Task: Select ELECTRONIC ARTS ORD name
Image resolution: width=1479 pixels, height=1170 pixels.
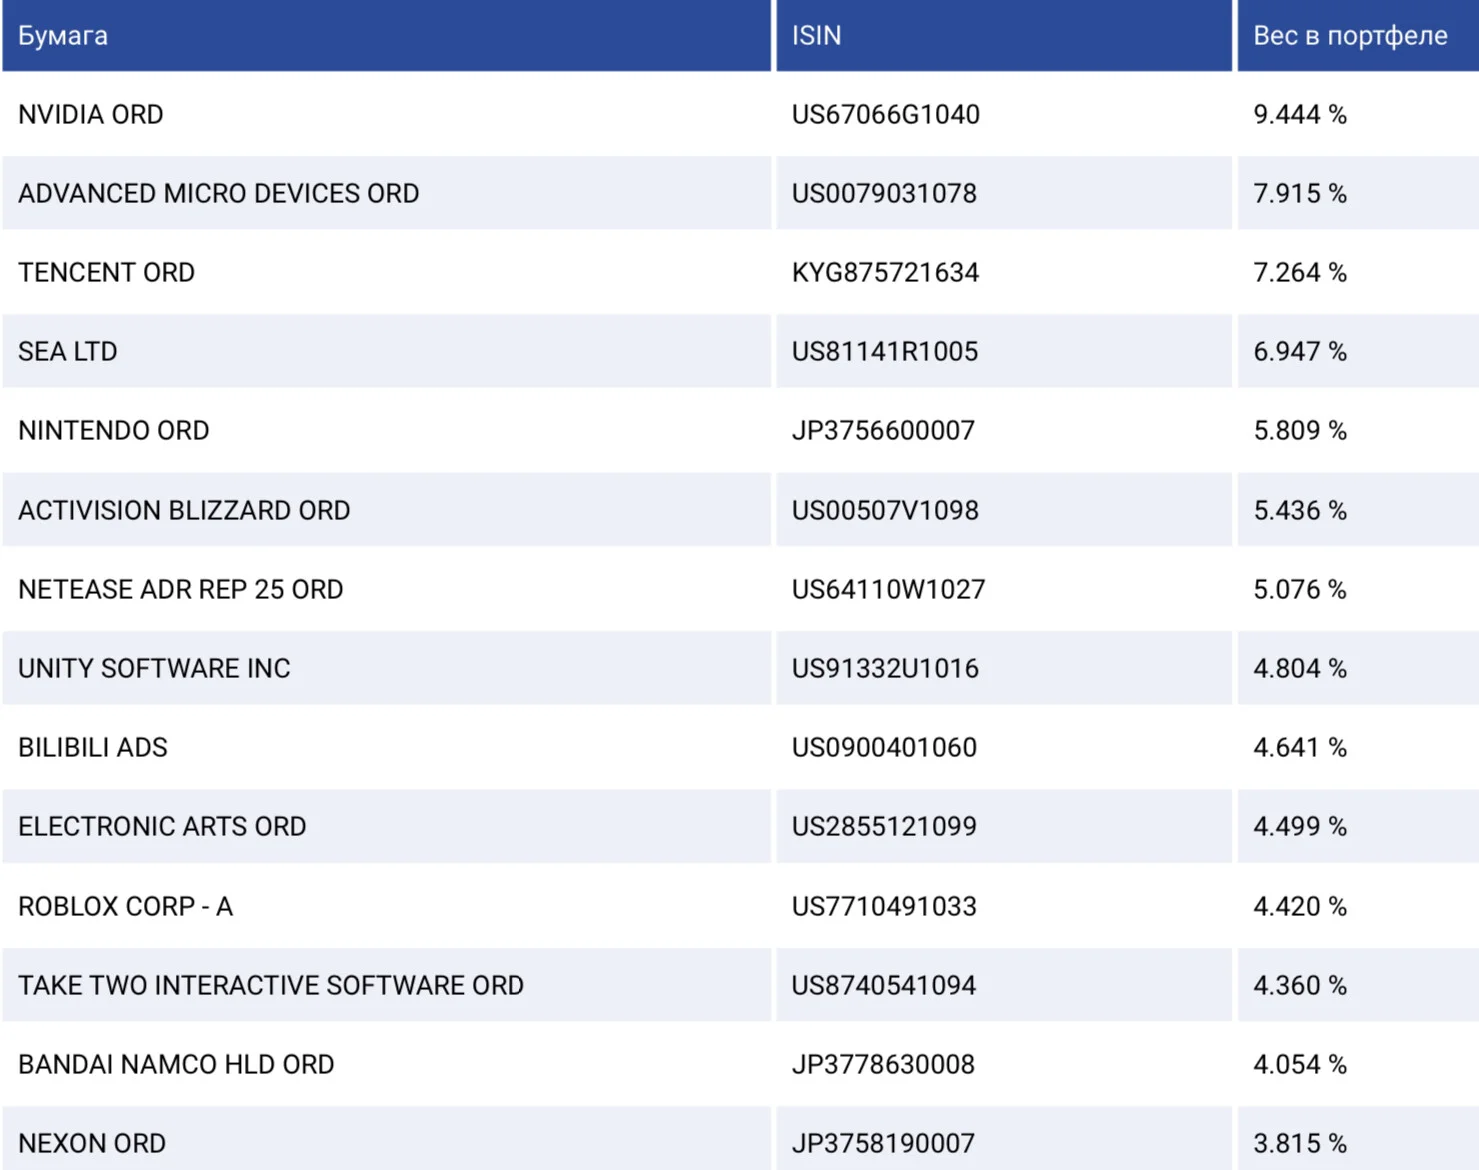Action: [x=162, y=827]
